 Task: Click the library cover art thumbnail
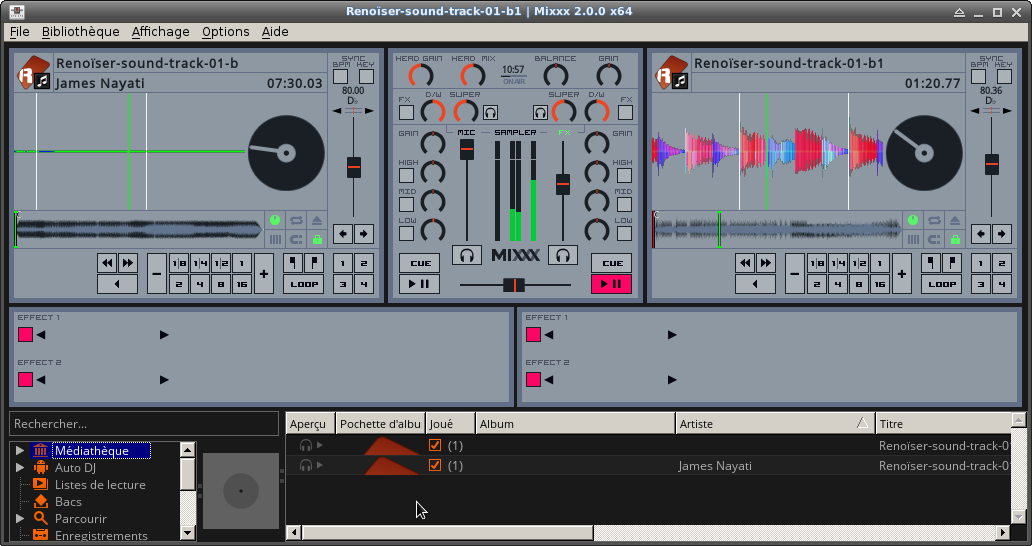coord(241,491)
